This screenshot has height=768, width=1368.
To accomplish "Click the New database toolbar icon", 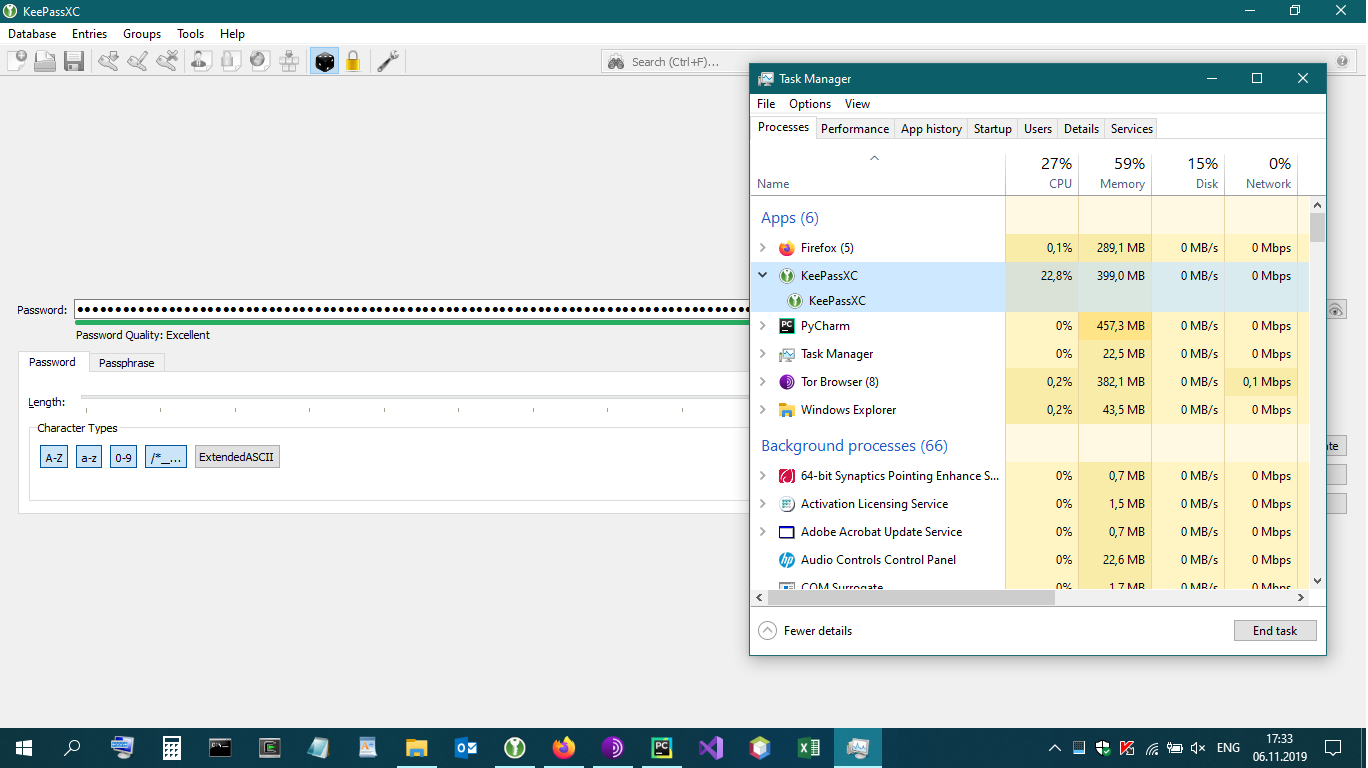I will [17, 61].
